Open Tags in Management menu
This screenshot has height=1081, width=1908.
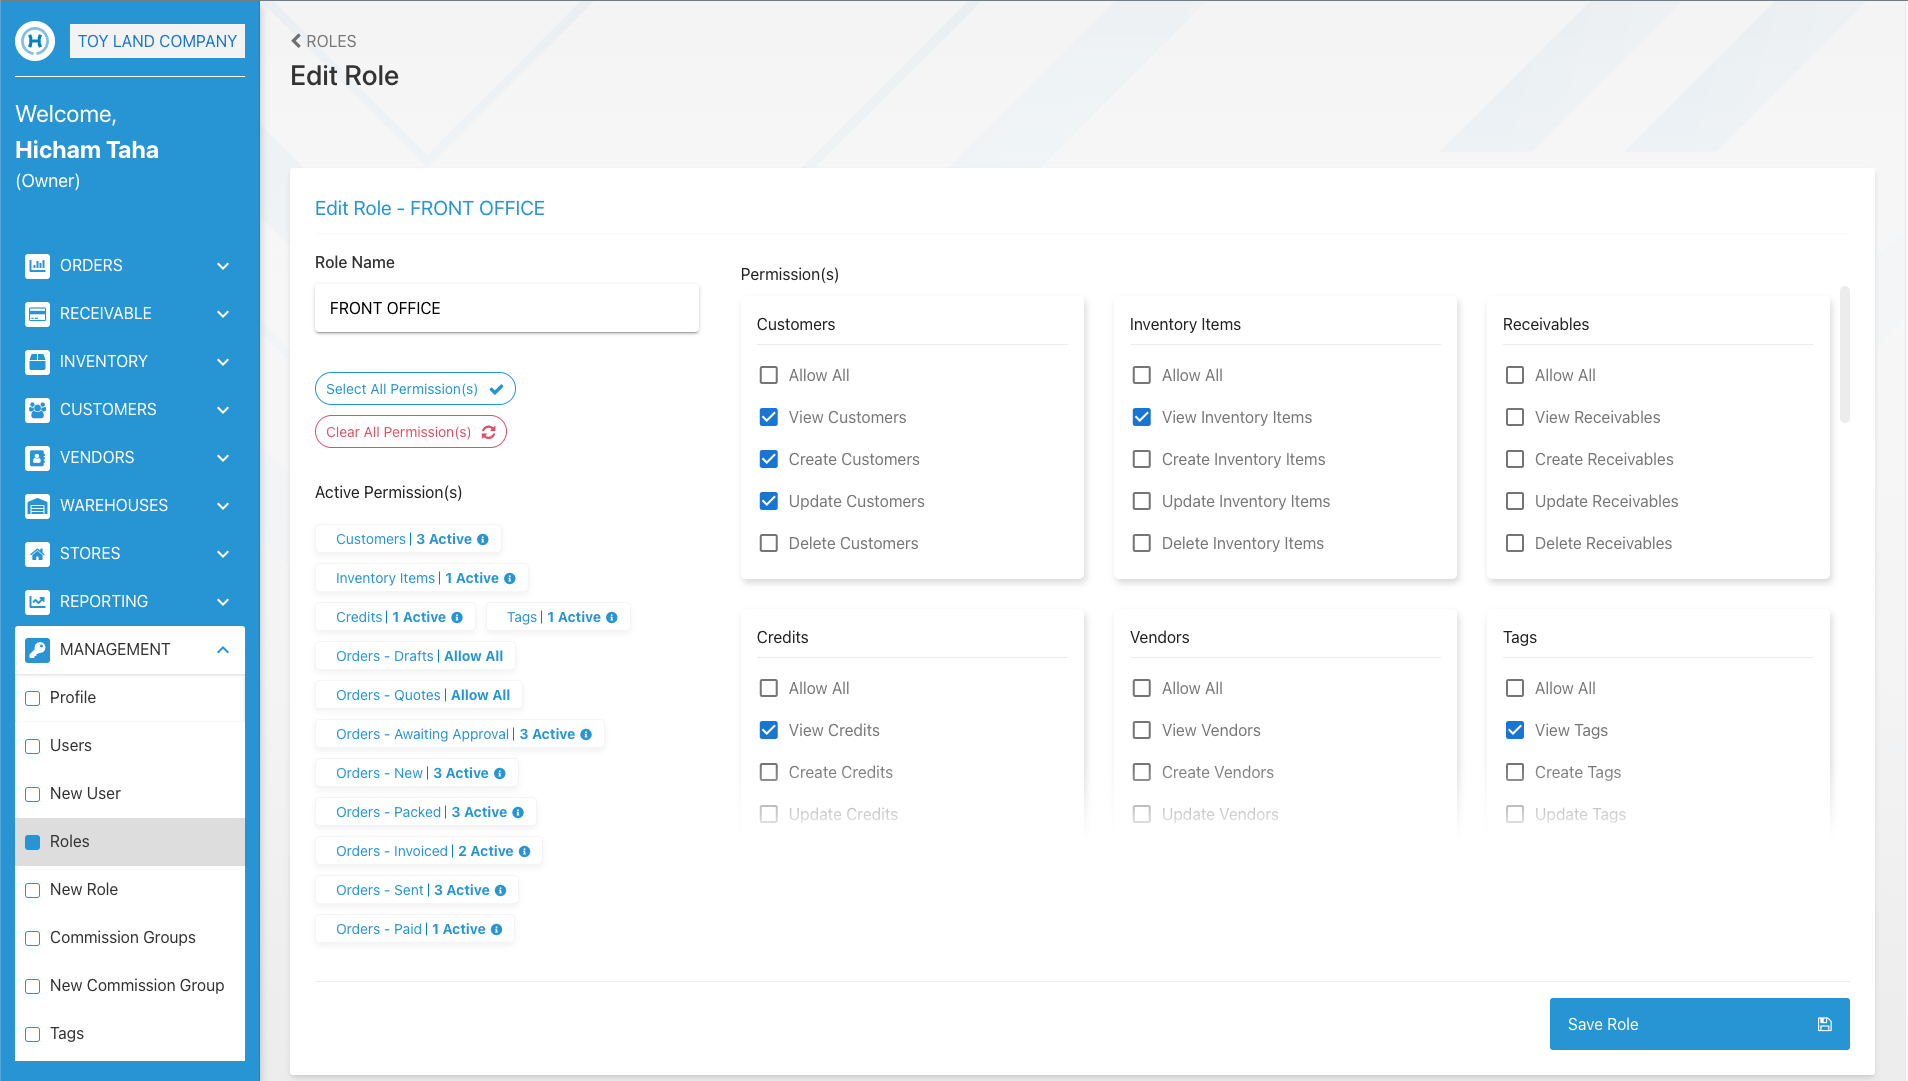[130, 1034]
